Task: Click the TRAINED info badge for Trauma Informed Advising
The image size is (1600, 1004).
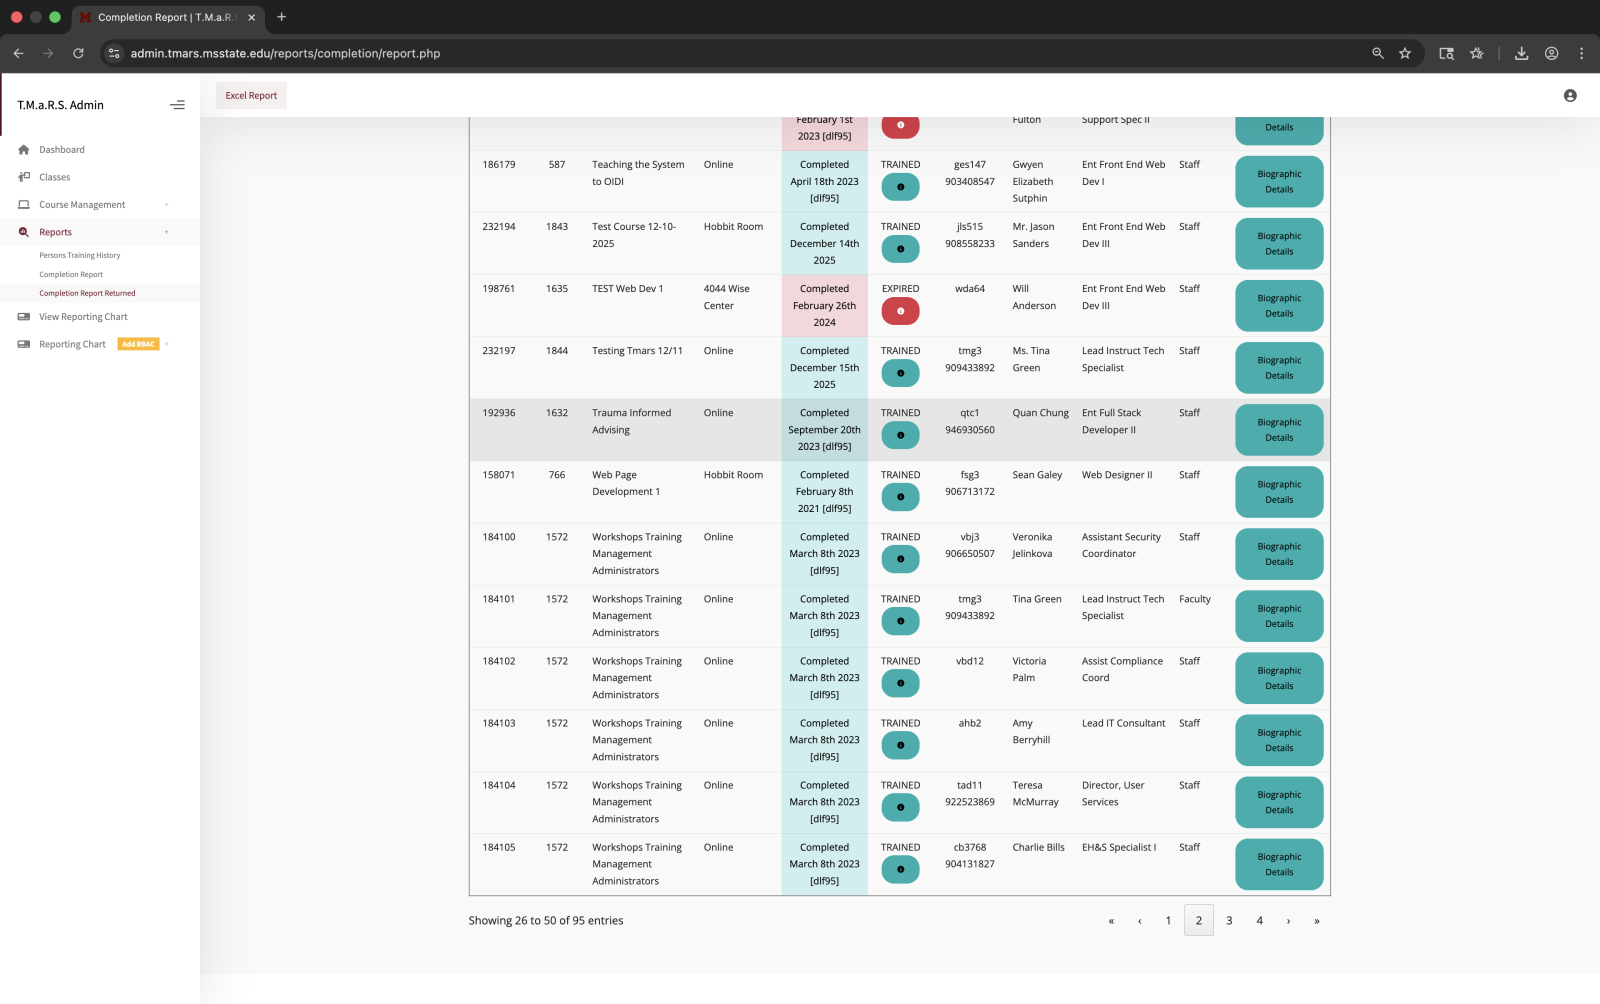Action: [x=900, y=435]
